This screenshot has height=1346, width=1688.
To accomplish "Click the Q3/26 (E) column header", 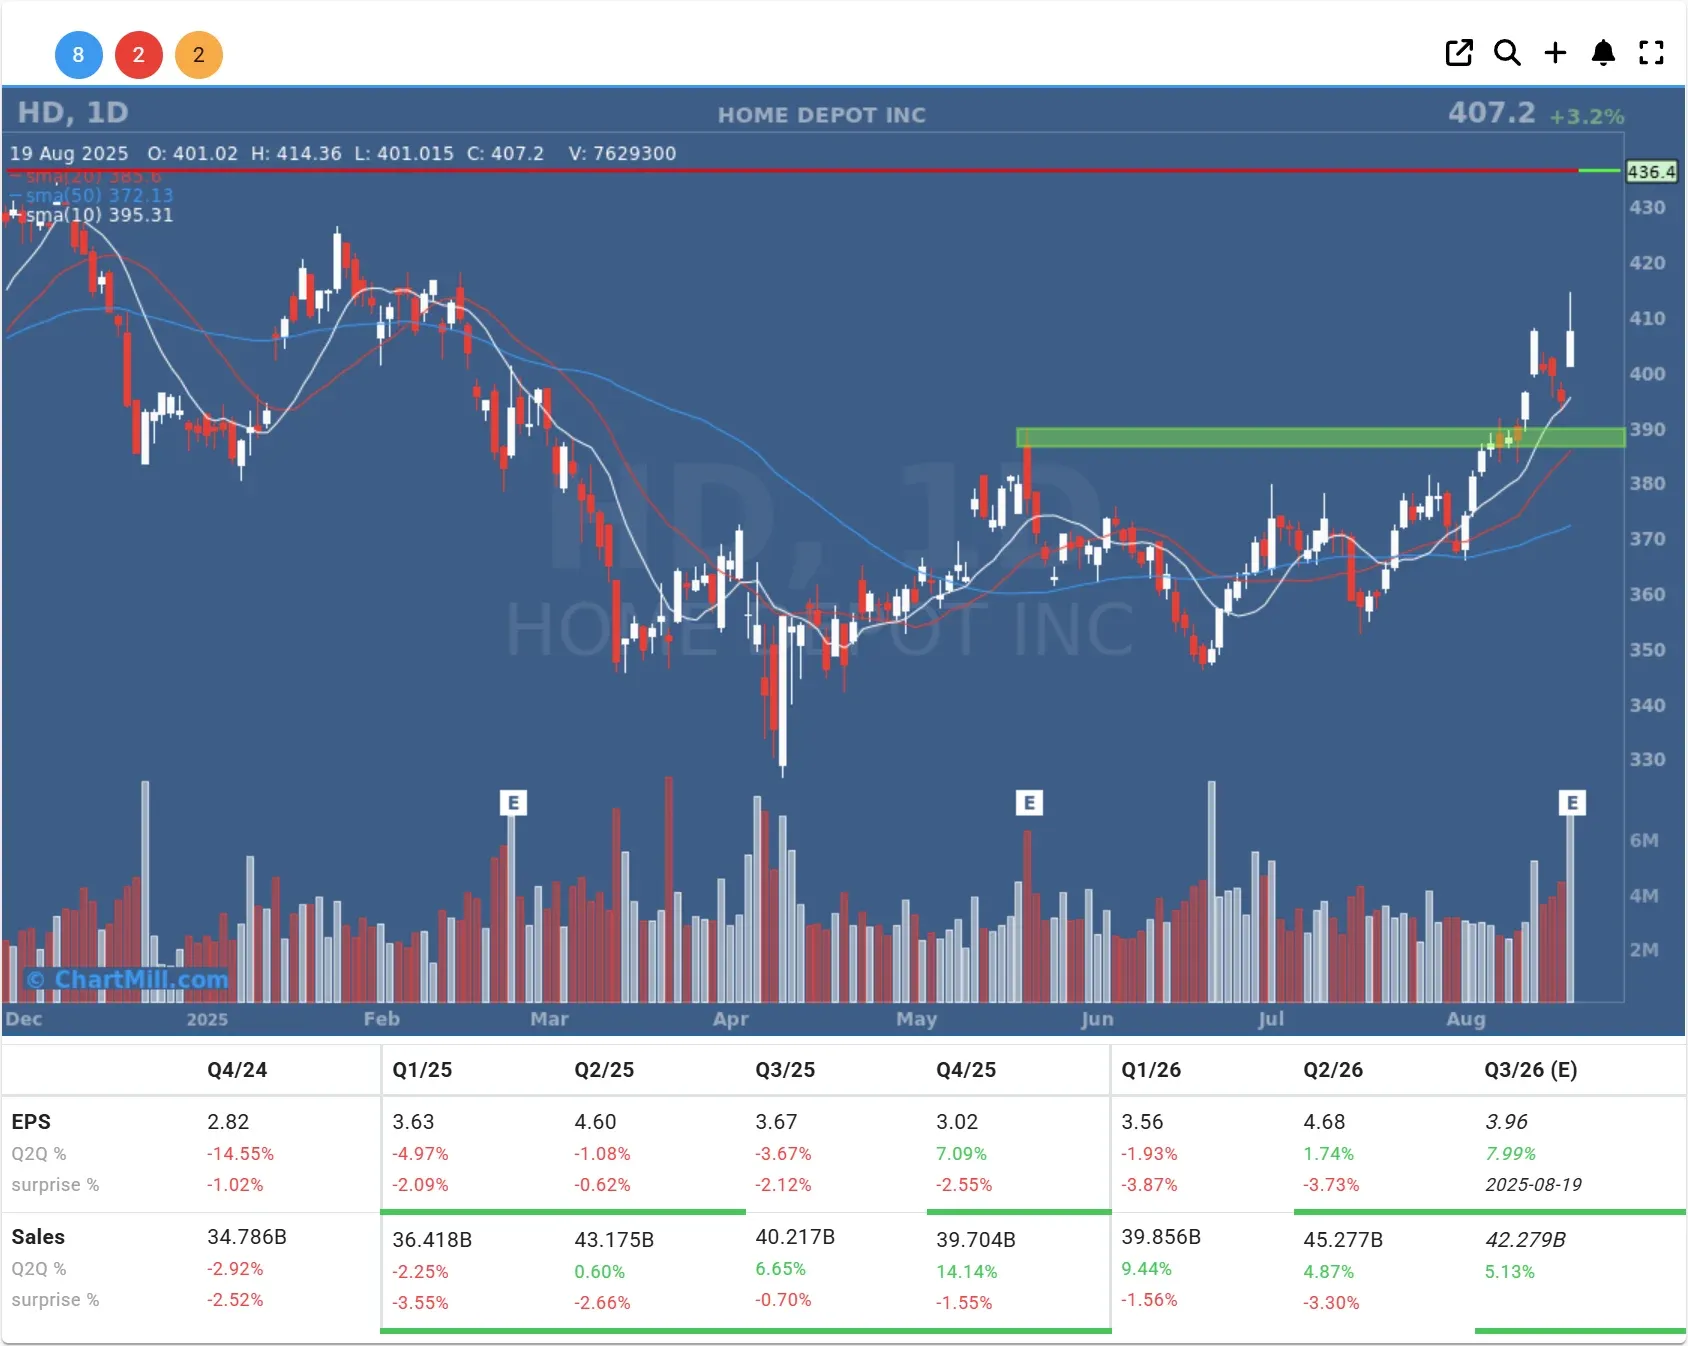I will point(1531,1070).
